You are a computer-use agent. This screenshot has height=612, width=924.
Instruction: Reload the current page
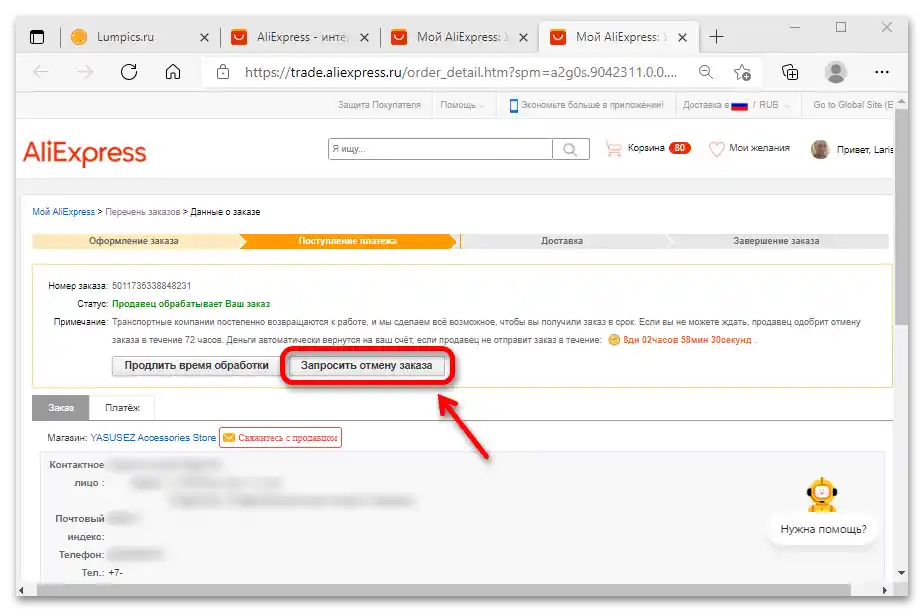pyautogui.click(x=129, y=72)
